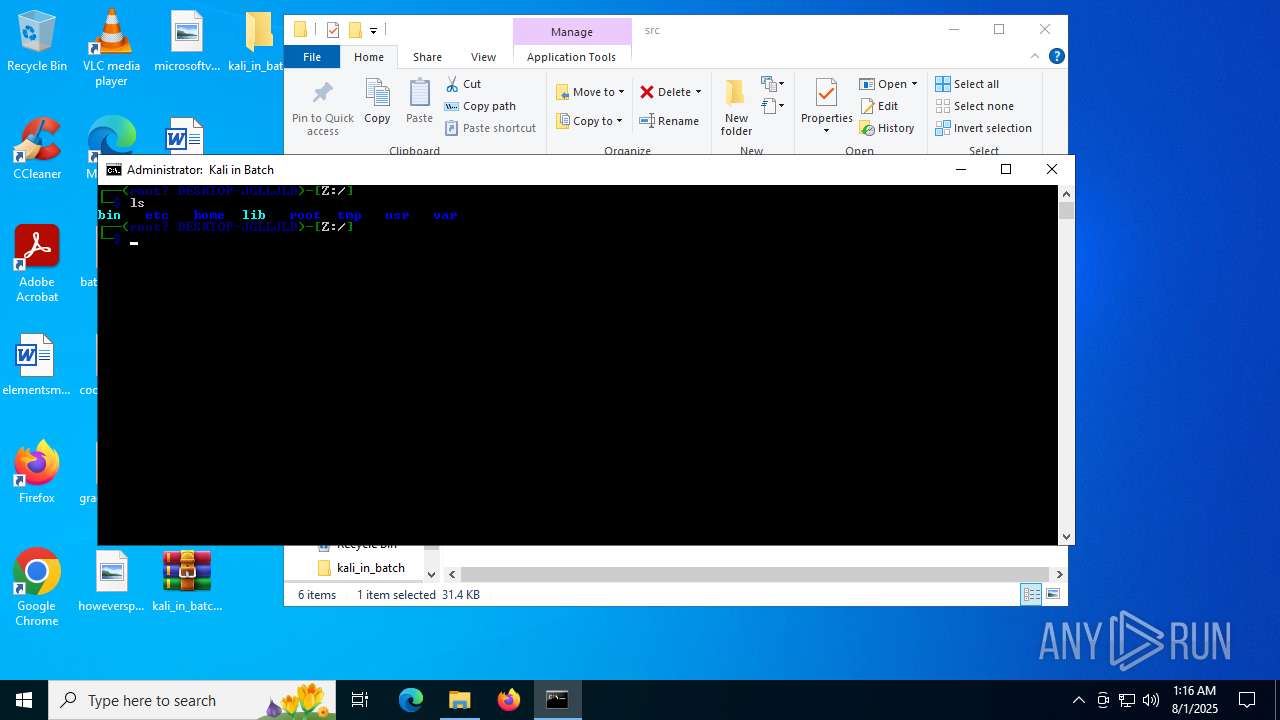
Task: Click the Explorer horizontal scrollbar track
Action: pos(755,574)
